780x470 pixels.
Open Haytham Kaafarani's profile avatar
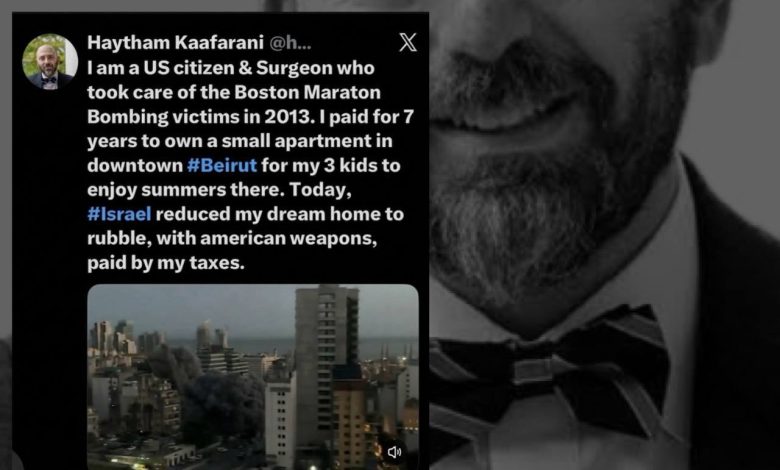(50, 62)
